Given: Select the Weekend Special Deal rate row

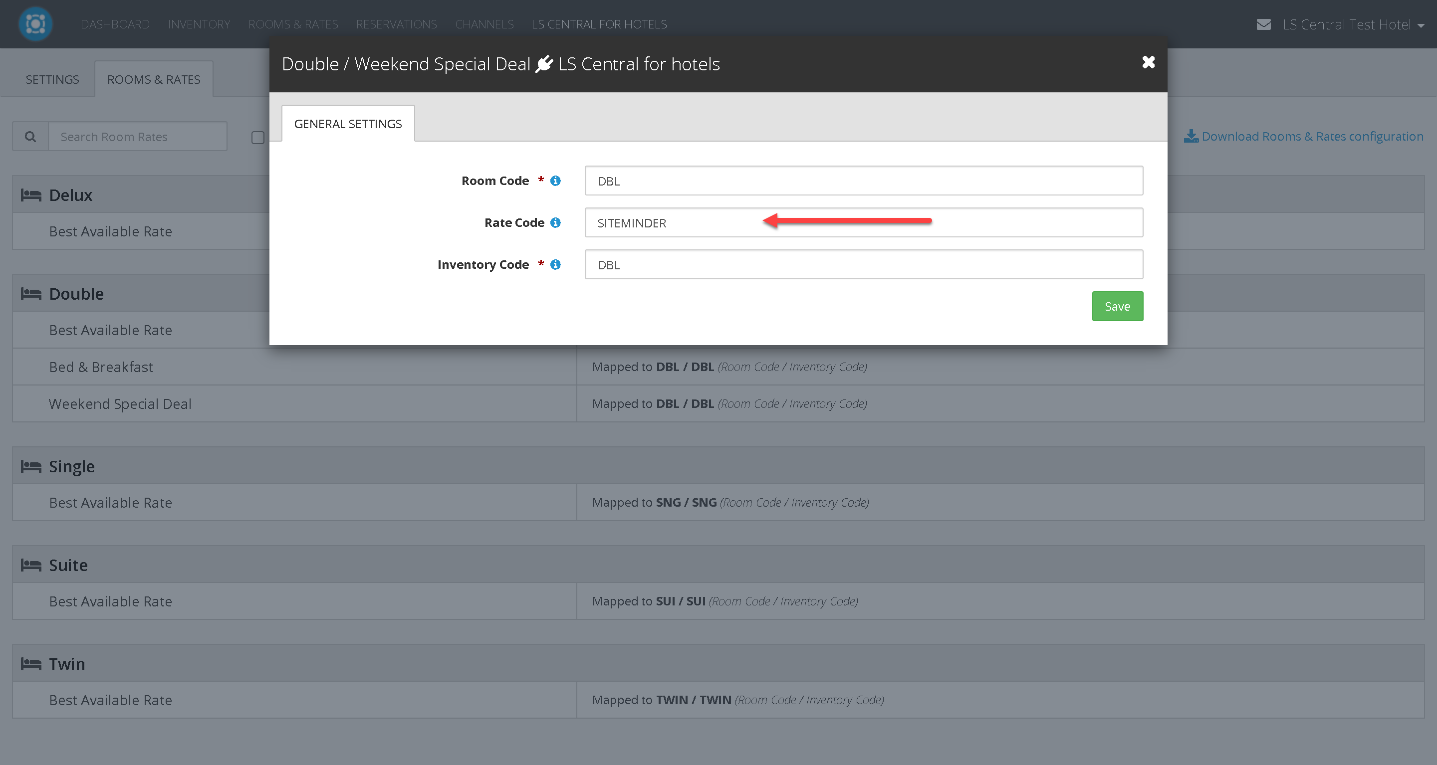Looking at the screenshot, I should [120, 404].
